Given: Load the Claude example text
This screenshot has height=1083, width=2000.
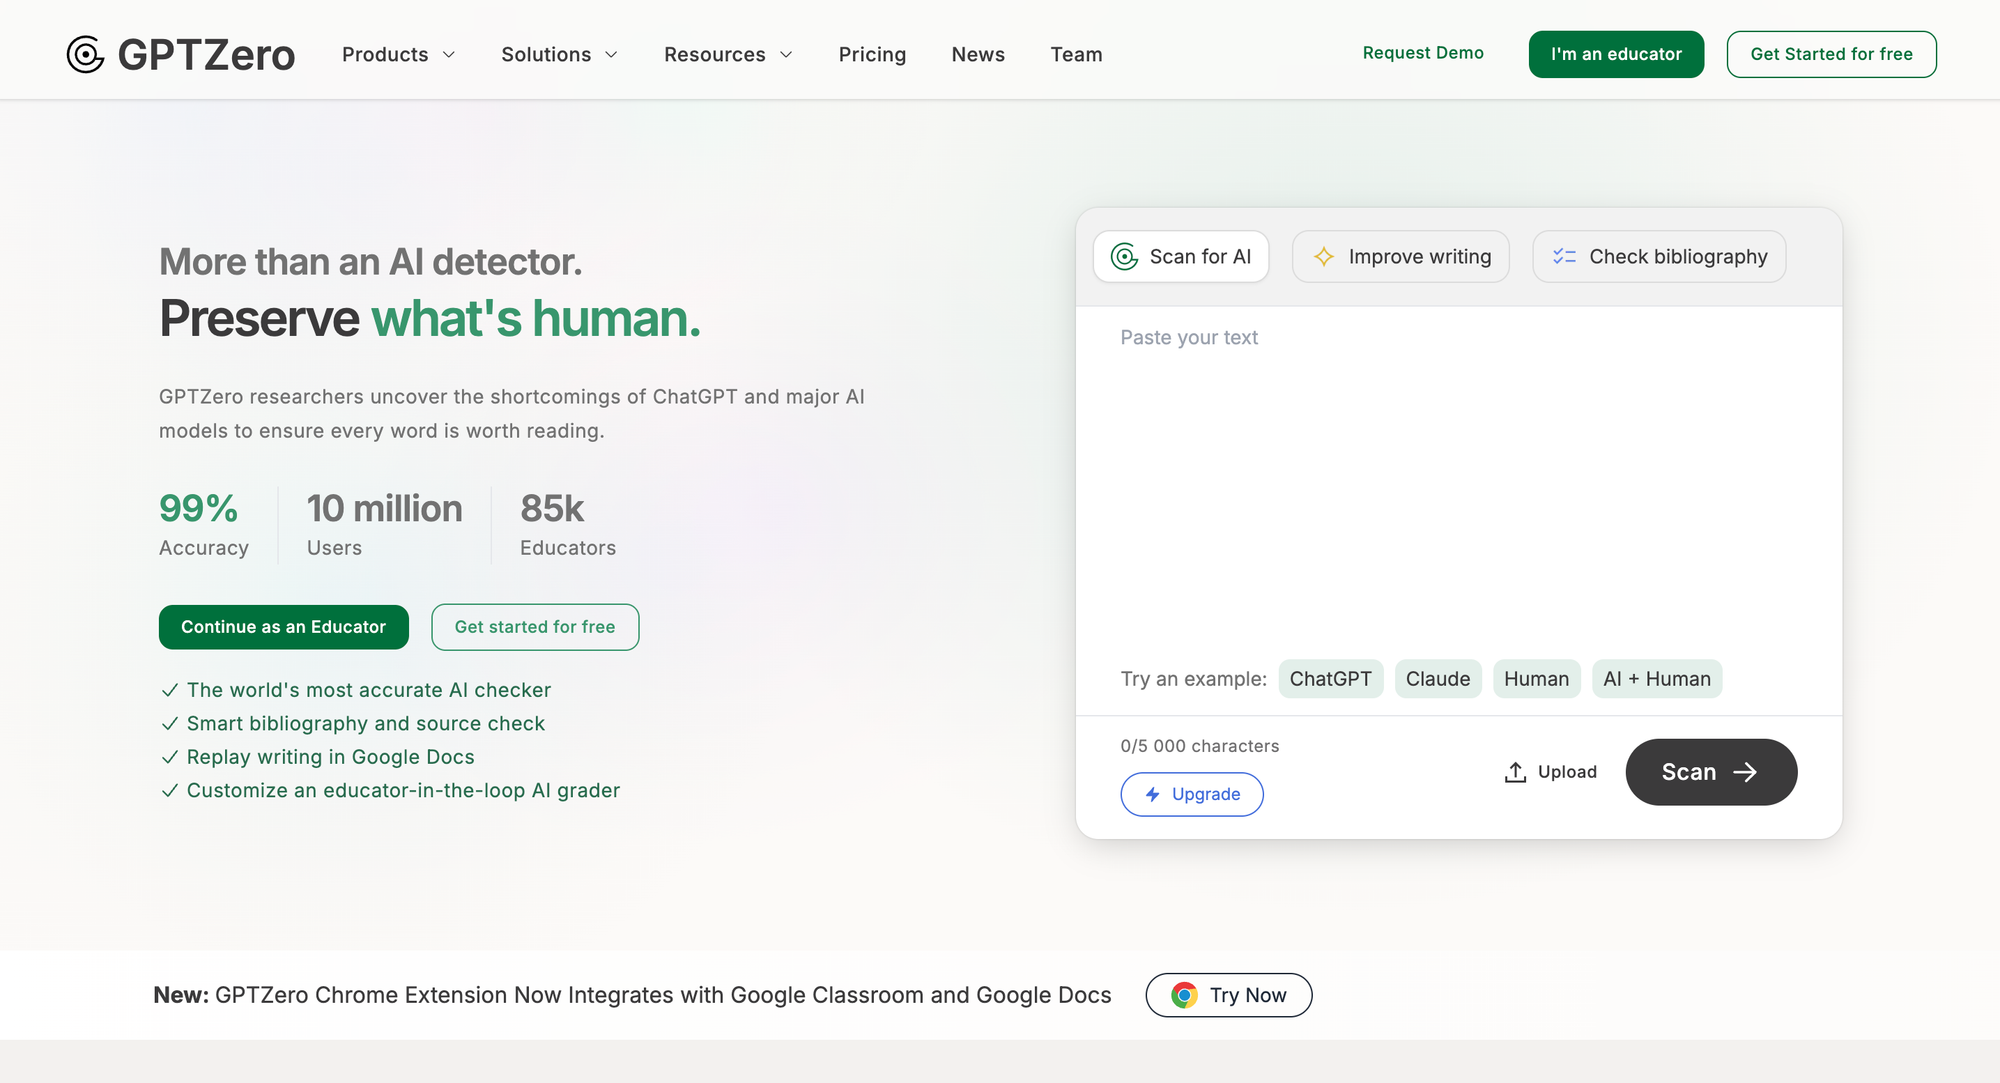Looking at the screenshot, I should click(1438, 679).
